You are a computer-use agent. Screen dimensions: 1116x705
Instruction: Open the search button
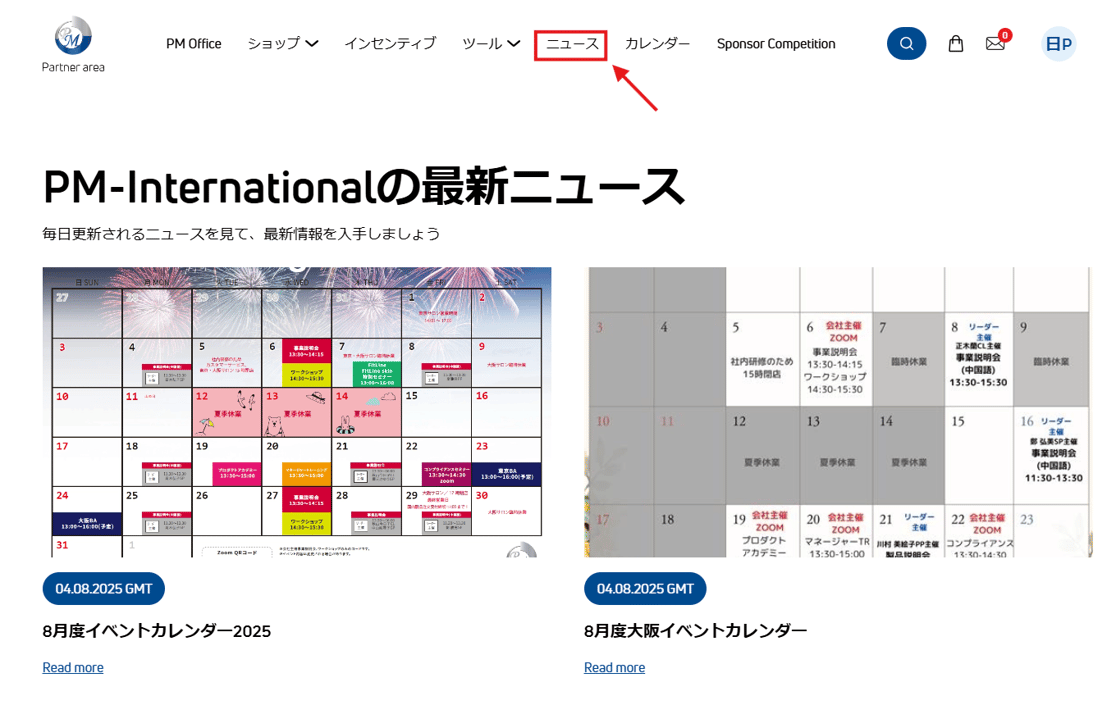coord(906,43)
